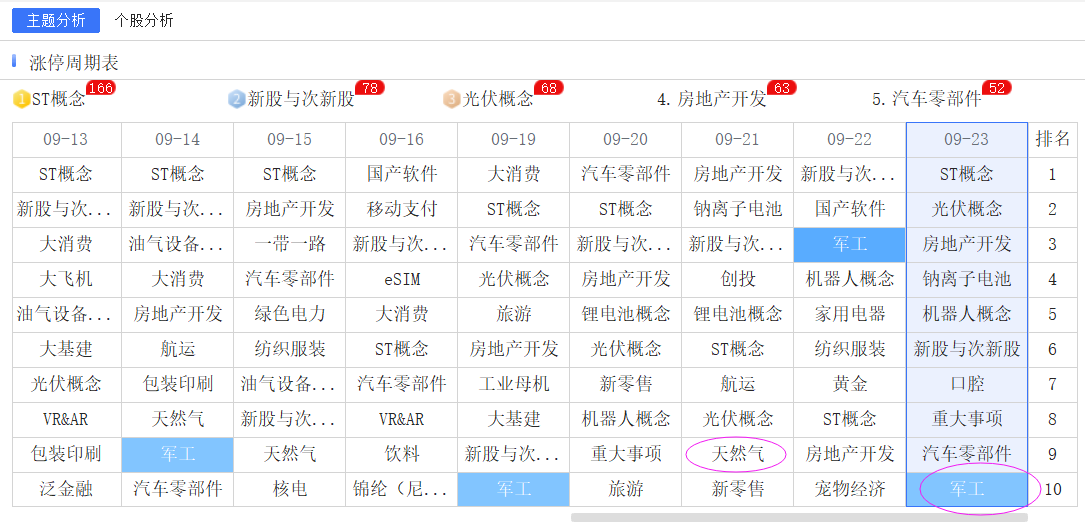Click the 新零售 cell under 09-20
This screenshot has height=522, width=1085.
coord(626,385)
